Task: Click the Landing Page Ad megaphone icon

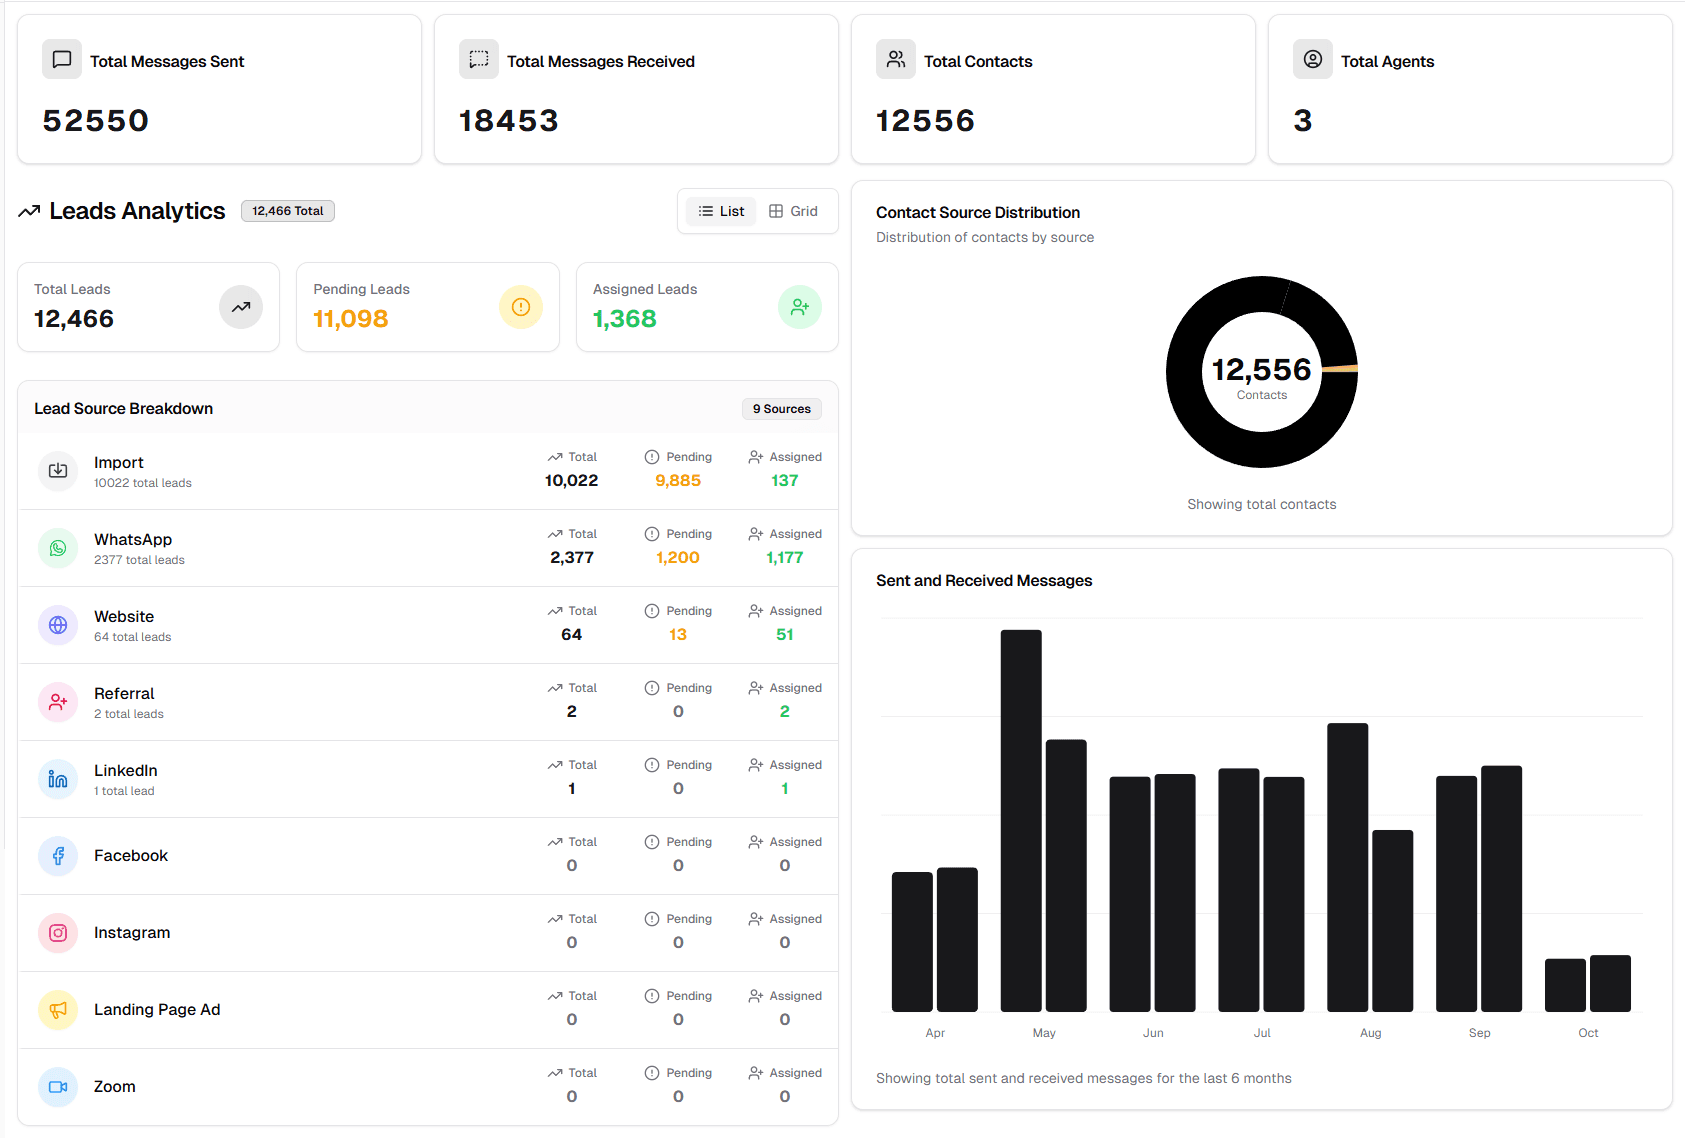Action: (58, 1010)
